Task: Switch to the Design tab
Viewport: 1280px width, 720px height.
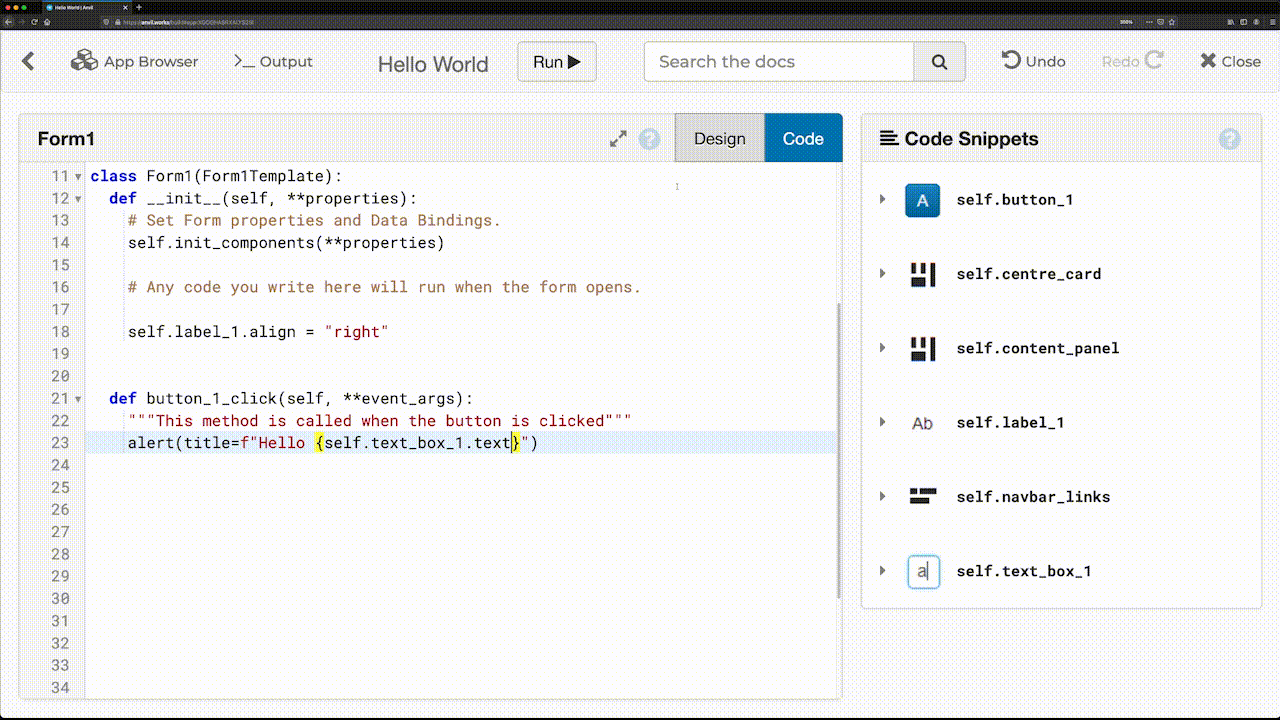Action: pyautogui.click(x=719, y=138)
